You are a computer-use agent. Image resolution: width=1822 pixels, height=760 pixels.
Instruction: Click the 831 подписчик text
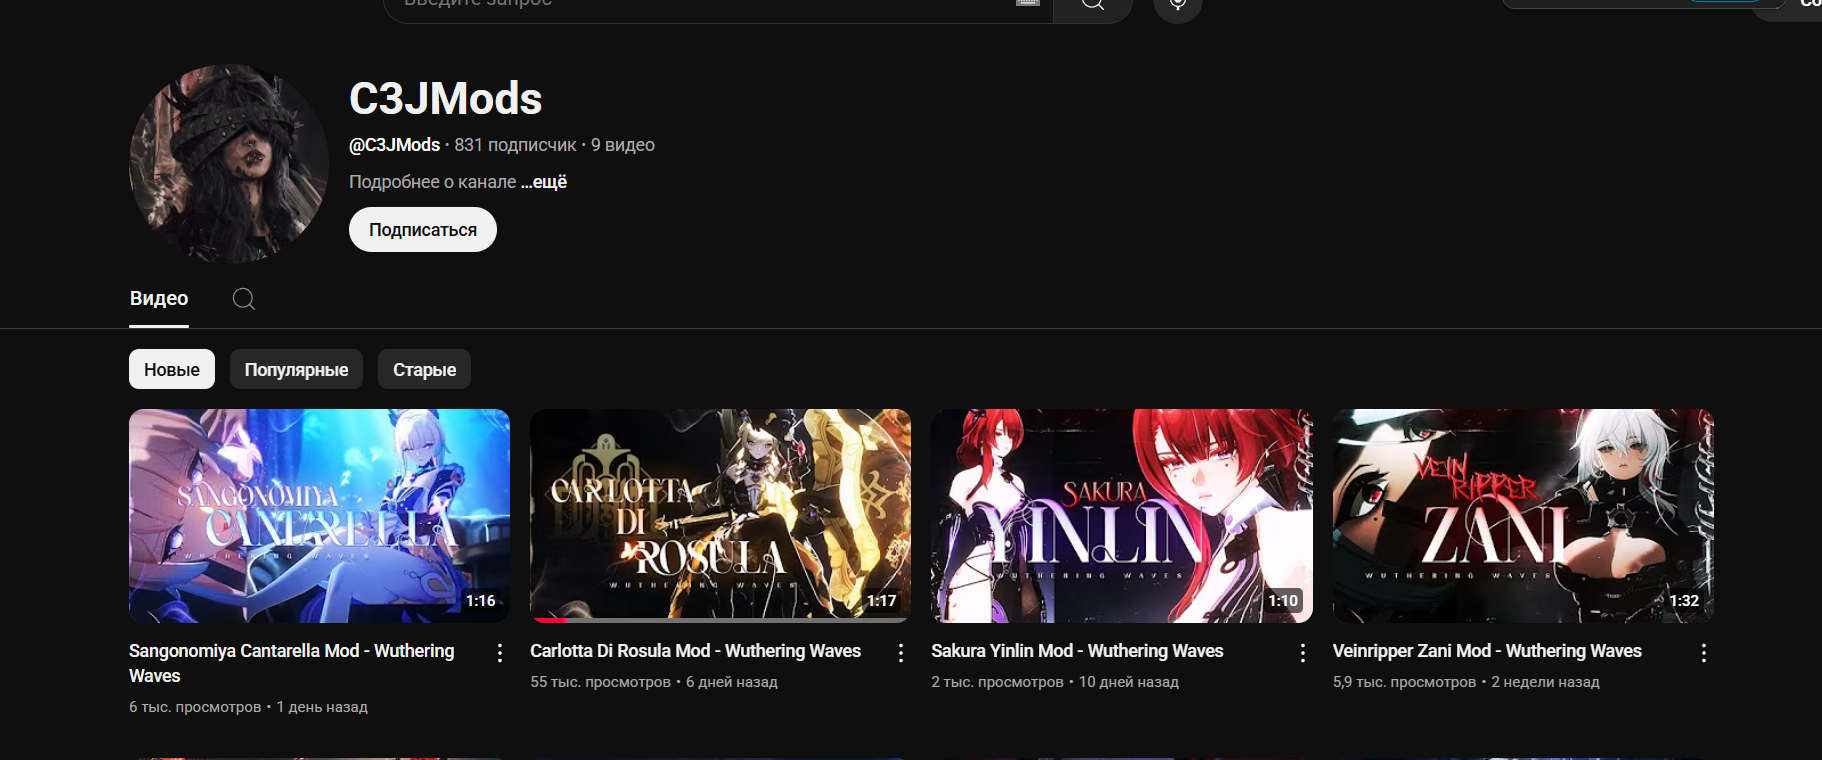[x=515, y=145]
